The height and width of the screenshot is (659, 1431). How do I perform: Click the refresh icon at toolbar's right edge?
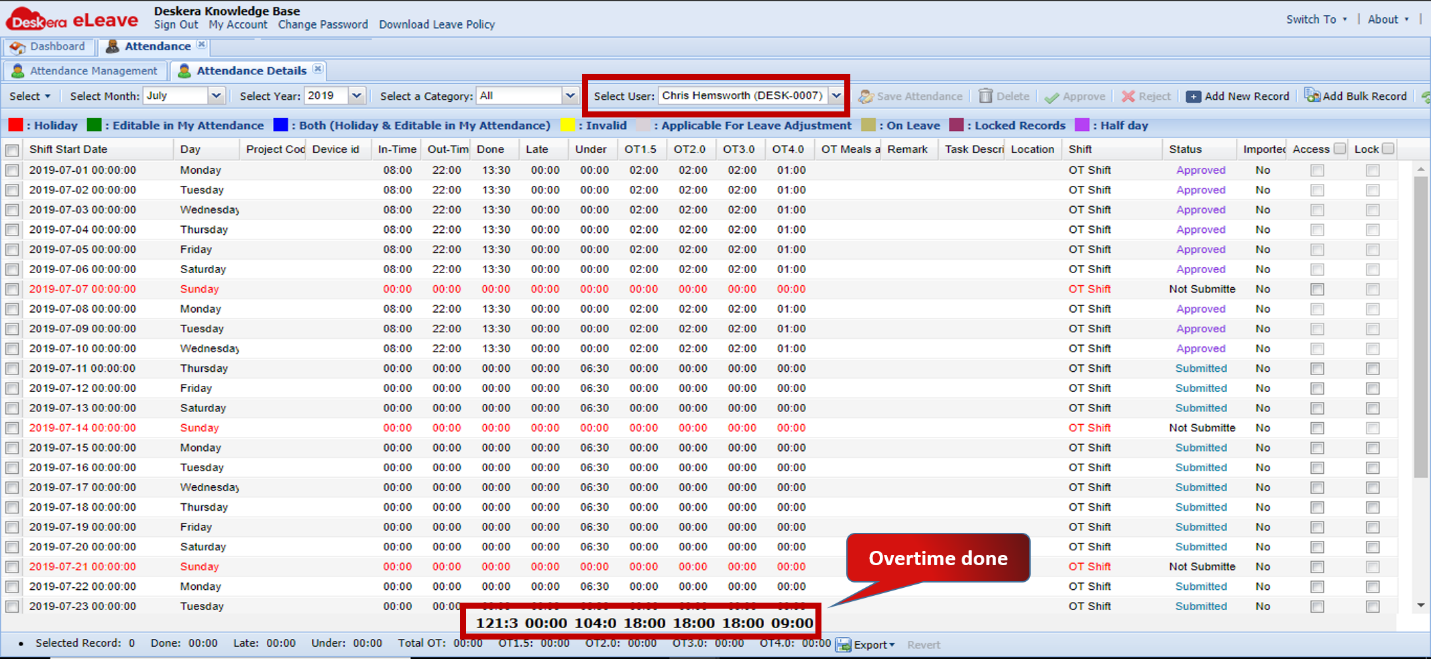pos(1425,96)
